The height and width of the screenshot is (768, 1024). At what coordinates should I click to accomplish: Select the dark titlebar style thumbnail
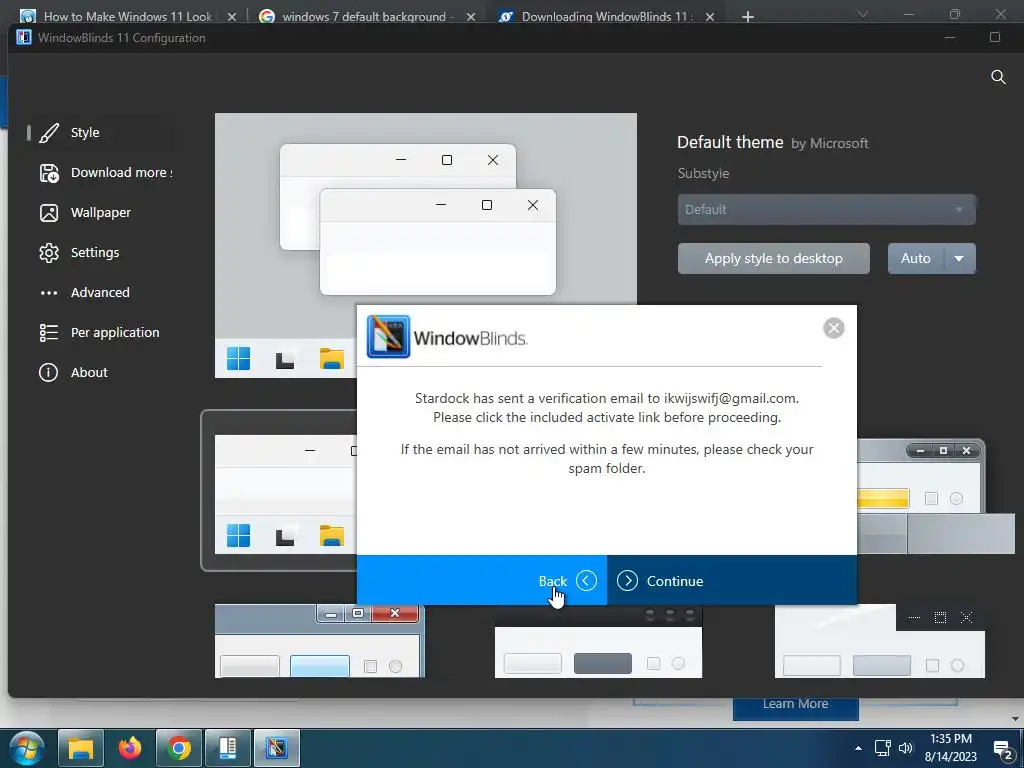pyautogui.click(x=598, y=641)
